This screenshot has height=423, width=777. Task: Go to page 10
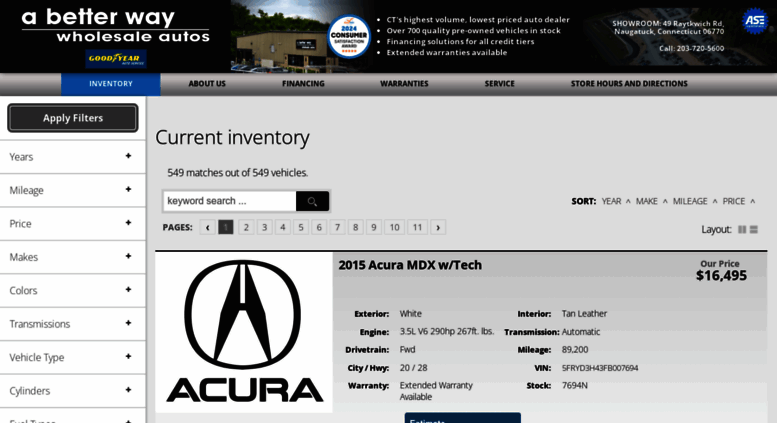click(x=394, y=227)
